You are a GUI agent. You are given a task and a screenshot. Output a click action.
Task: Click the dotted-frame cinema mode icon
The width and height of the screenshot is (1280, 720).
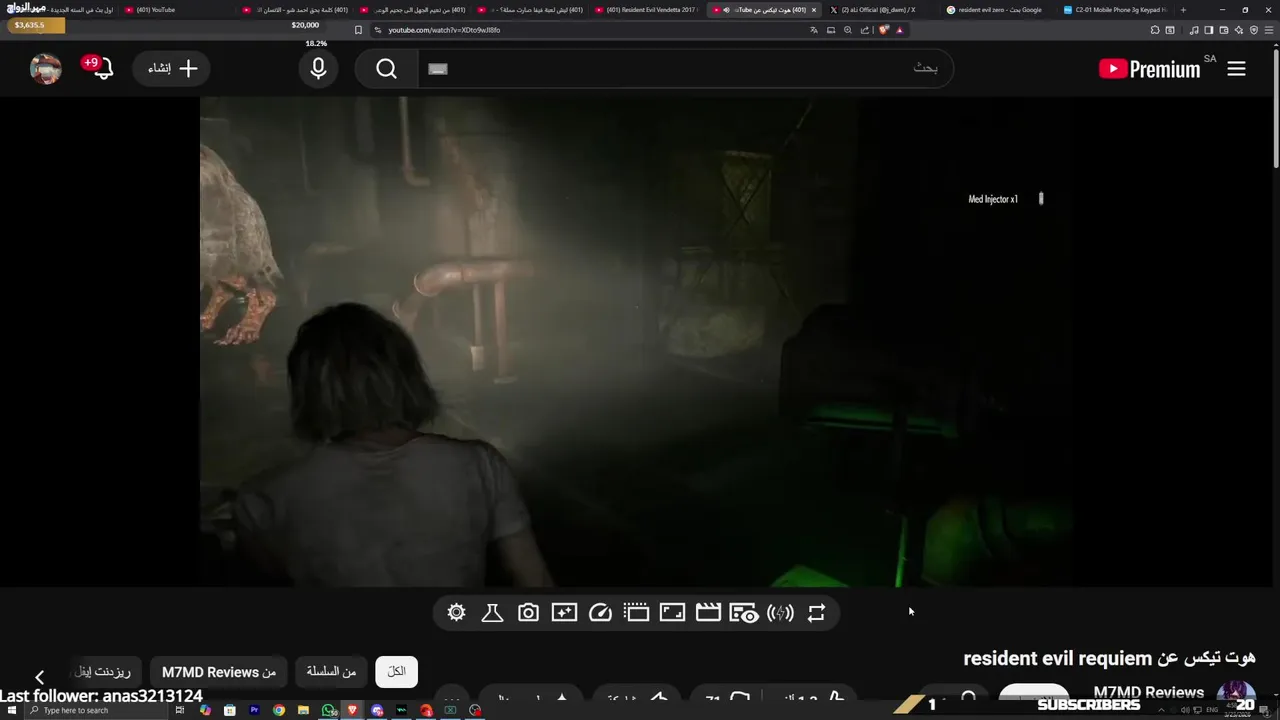pos(636,613)
